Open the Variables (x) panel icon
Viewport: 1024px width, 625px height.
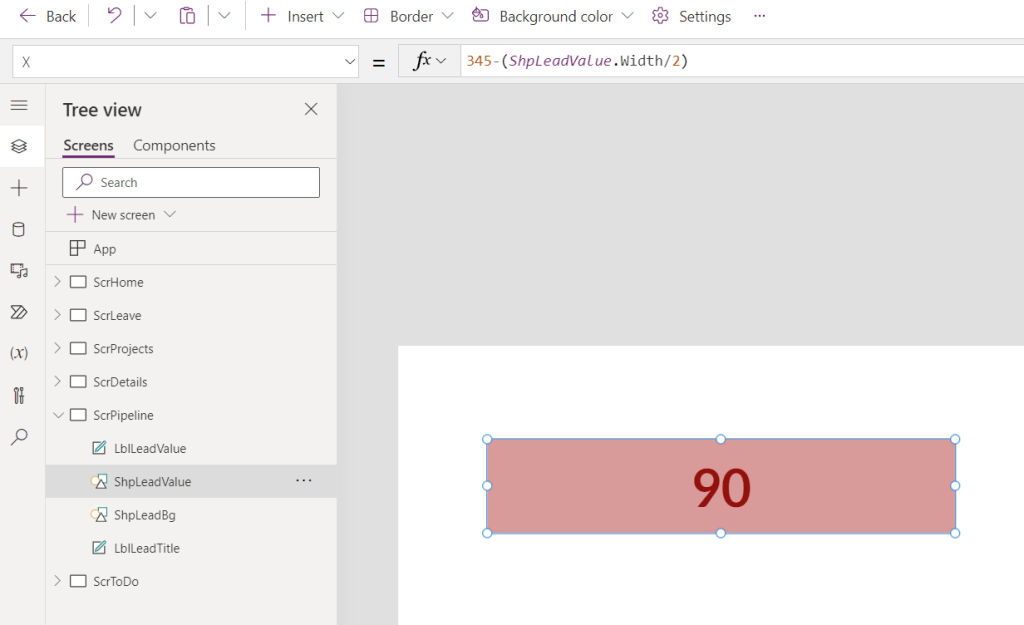pyautogui.click(x=18, y=353)
